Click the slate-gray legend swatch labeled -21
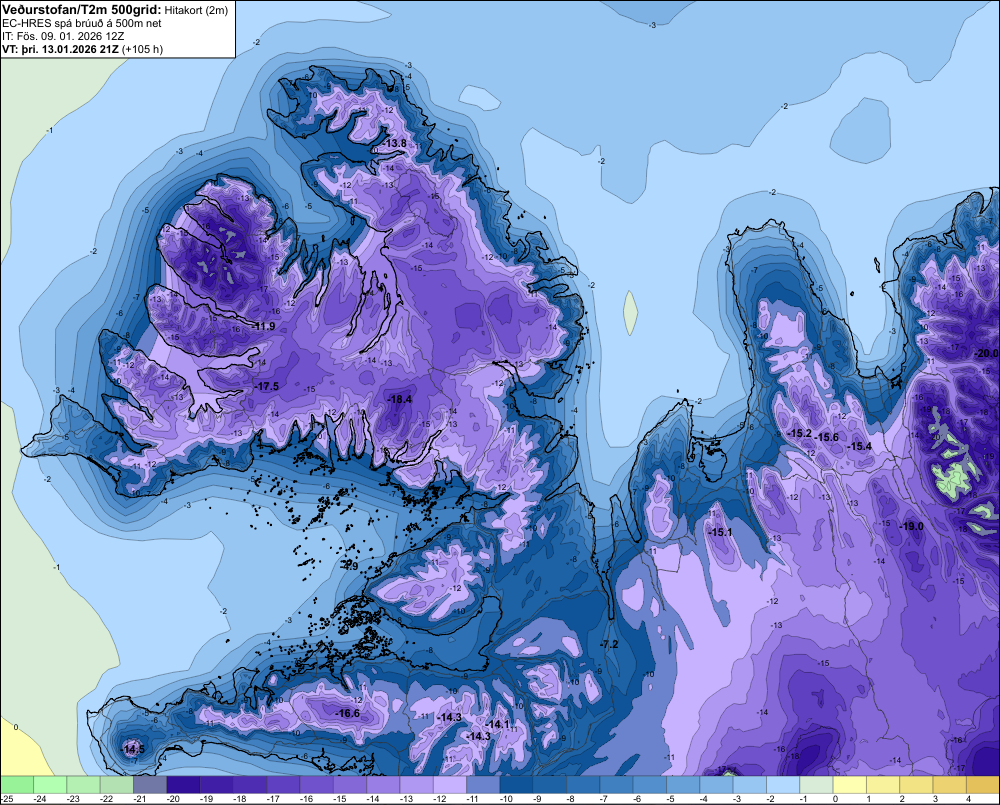Viewport: 1000px width, 805px height. [150, 785]
